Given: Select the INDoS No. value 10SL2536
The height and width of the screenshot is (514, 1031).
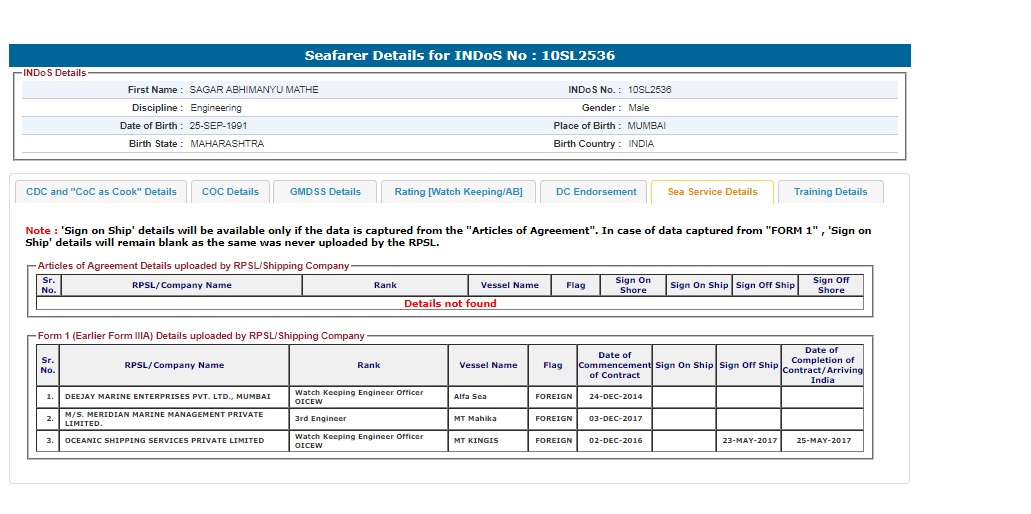Looking at the screenshot, I should pyautogui.click(x=649, y=90).
